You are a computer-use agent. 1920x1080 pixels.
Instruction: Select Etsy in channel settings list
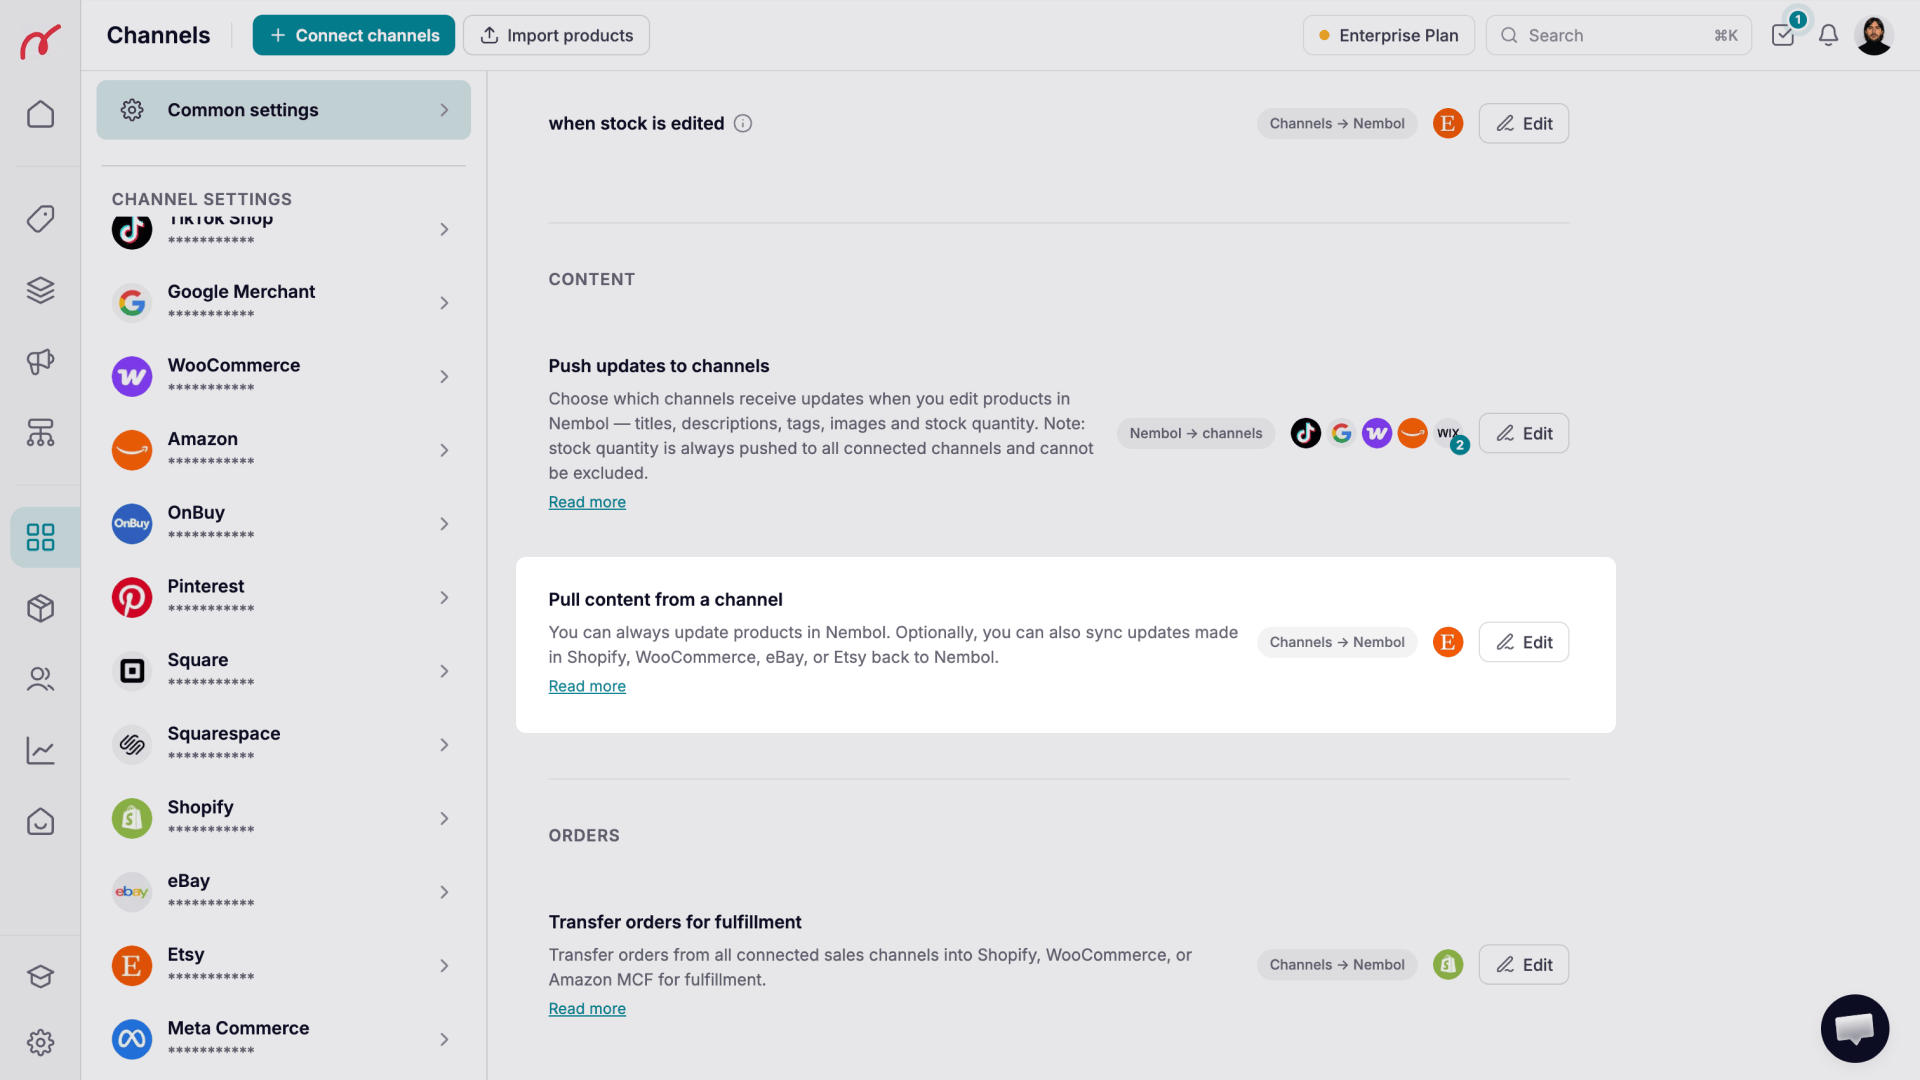pyautogui.click(x=283, y=965)
